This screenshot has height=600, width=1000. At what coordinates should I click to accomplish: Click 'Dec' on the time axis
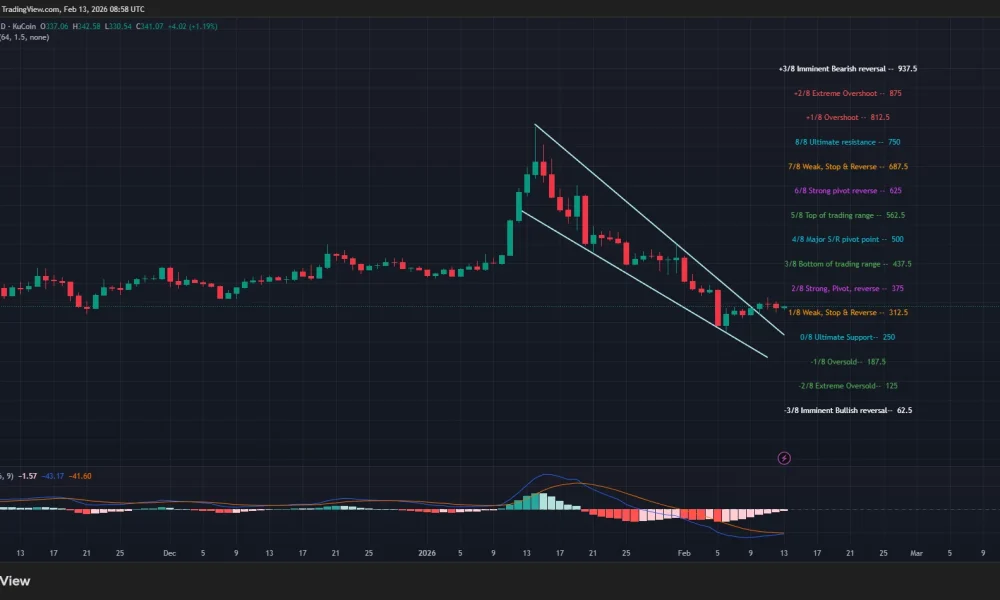(169, 552)
